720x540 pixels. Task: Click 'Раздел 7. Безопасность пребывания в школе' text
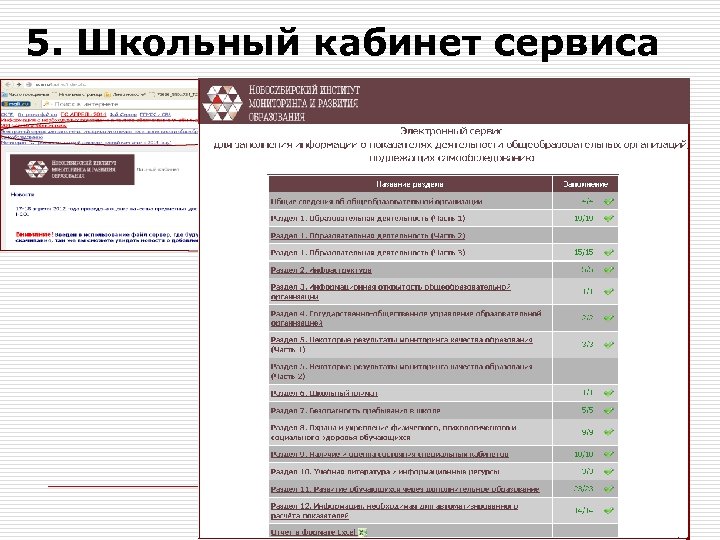point(355,411)
